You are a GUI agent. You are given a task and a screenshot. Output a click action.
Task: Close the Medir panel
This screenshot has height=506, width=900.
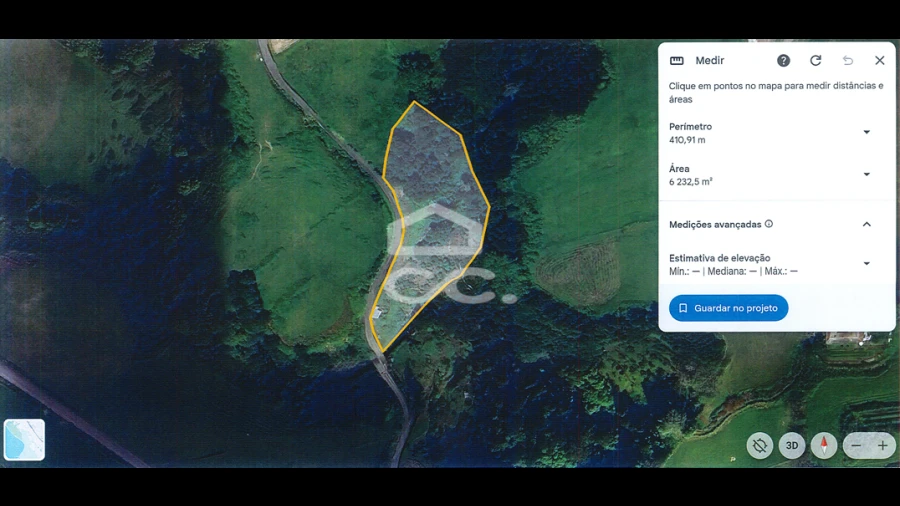[x=879, y=60]
